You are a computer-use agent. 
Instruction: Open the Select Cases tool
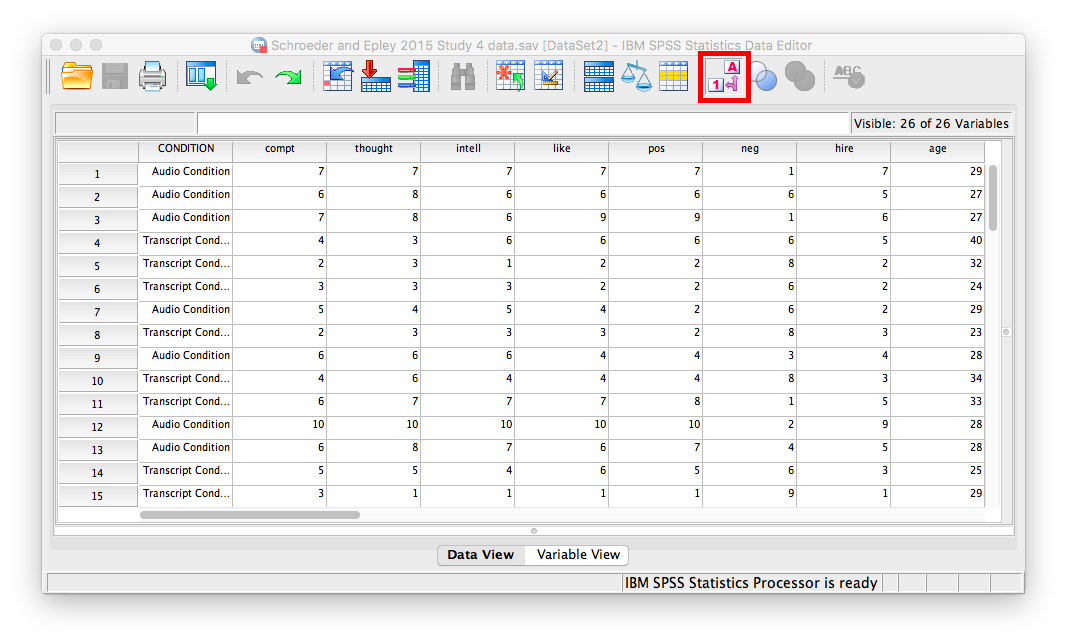pyautogui.click(x=675, y=76)
